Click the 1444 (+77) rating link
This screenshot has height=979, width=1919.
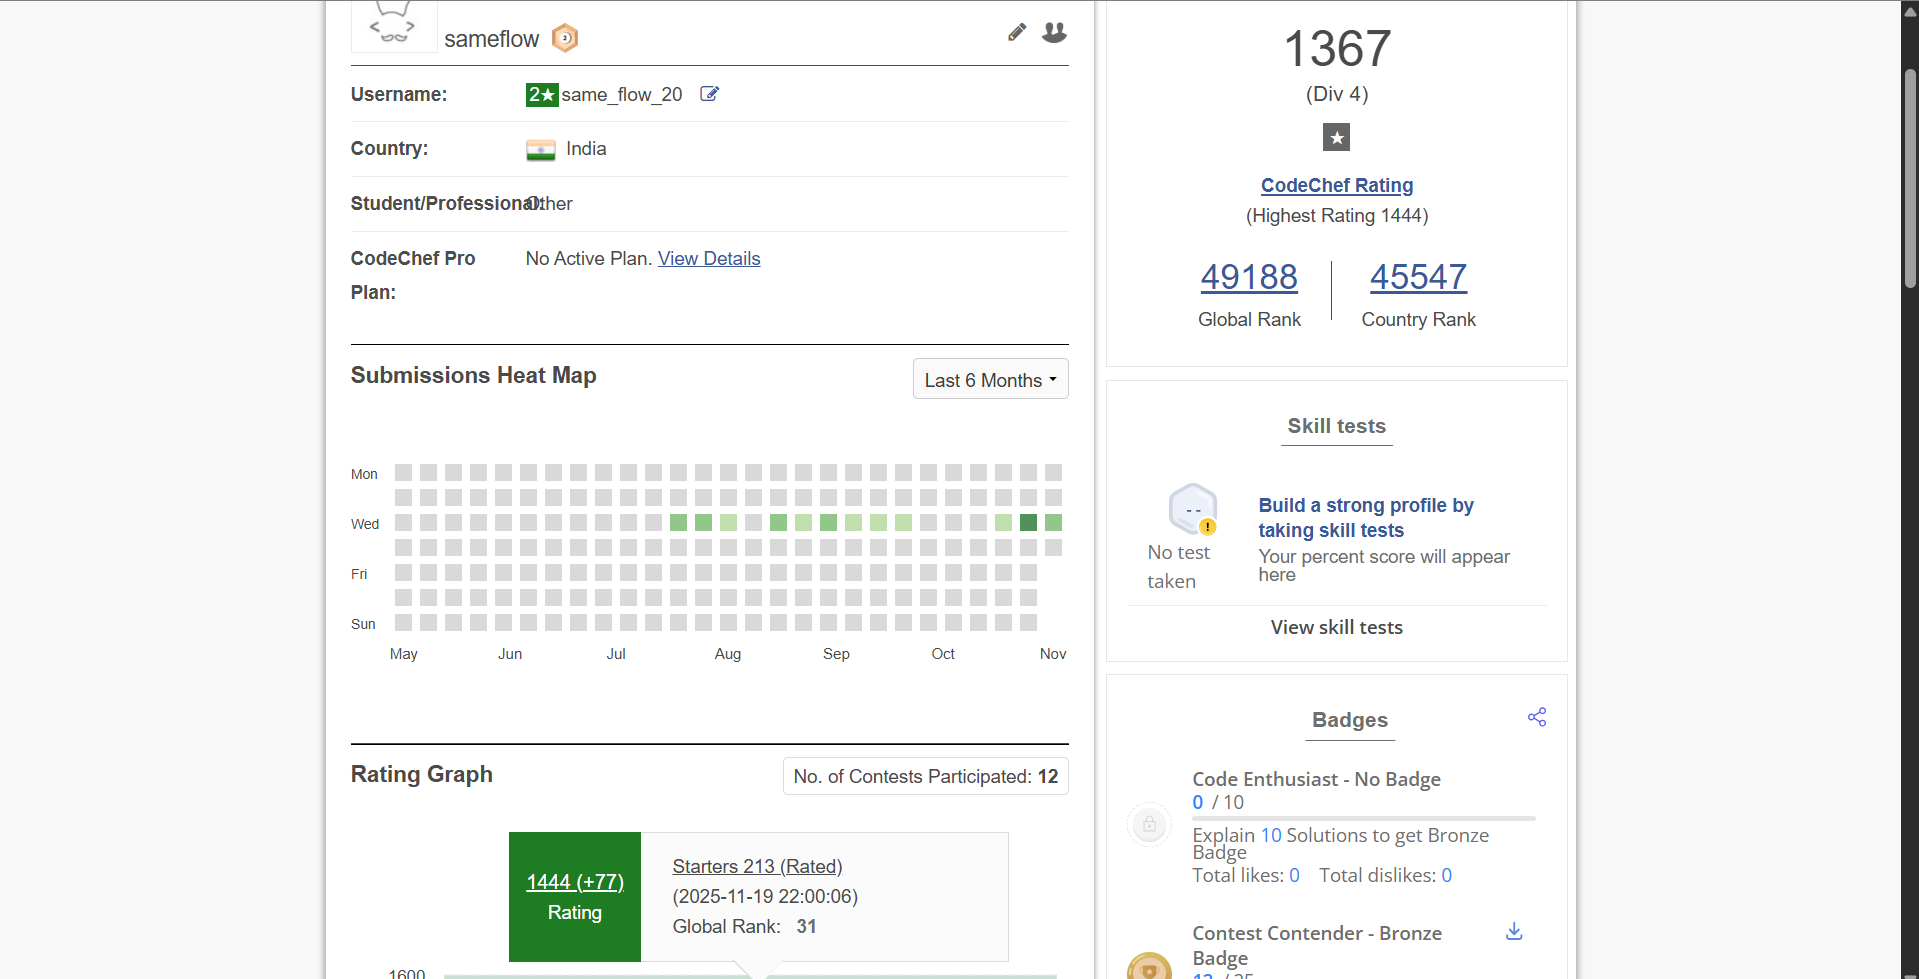point(575,882)
